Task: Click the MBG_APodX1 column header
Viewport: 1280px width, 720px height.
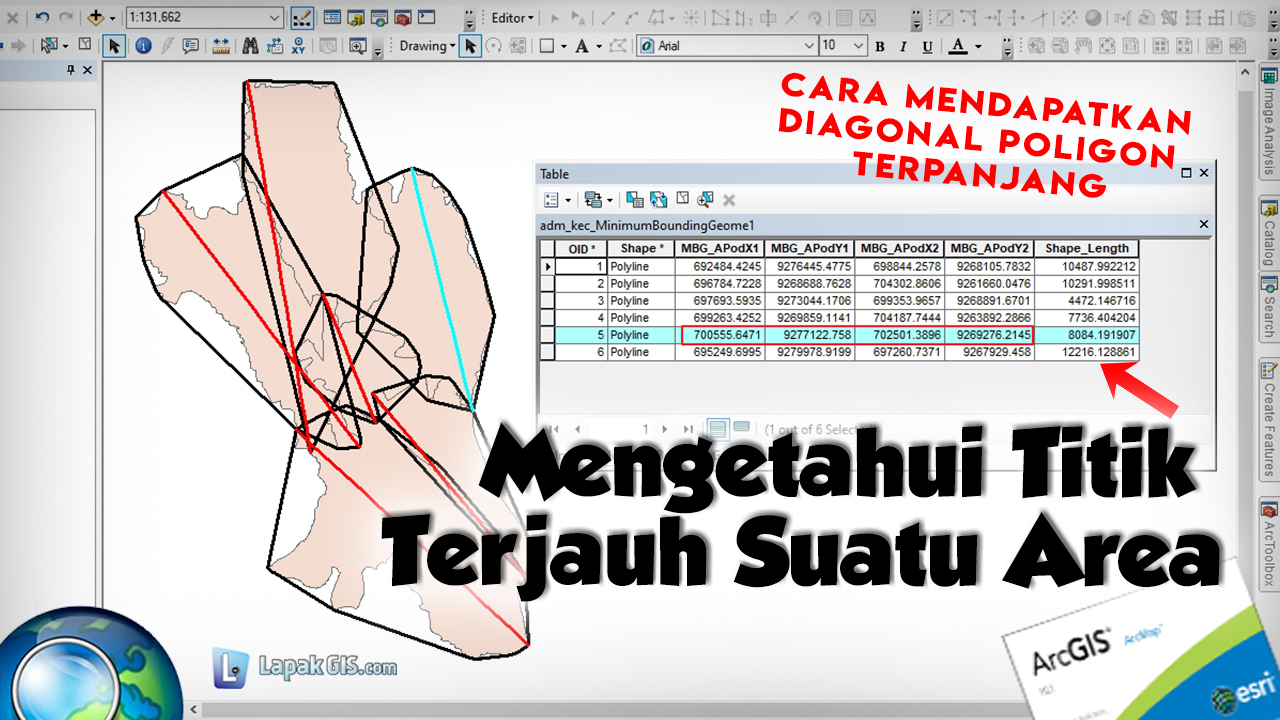Action: (x=720, y=249)
